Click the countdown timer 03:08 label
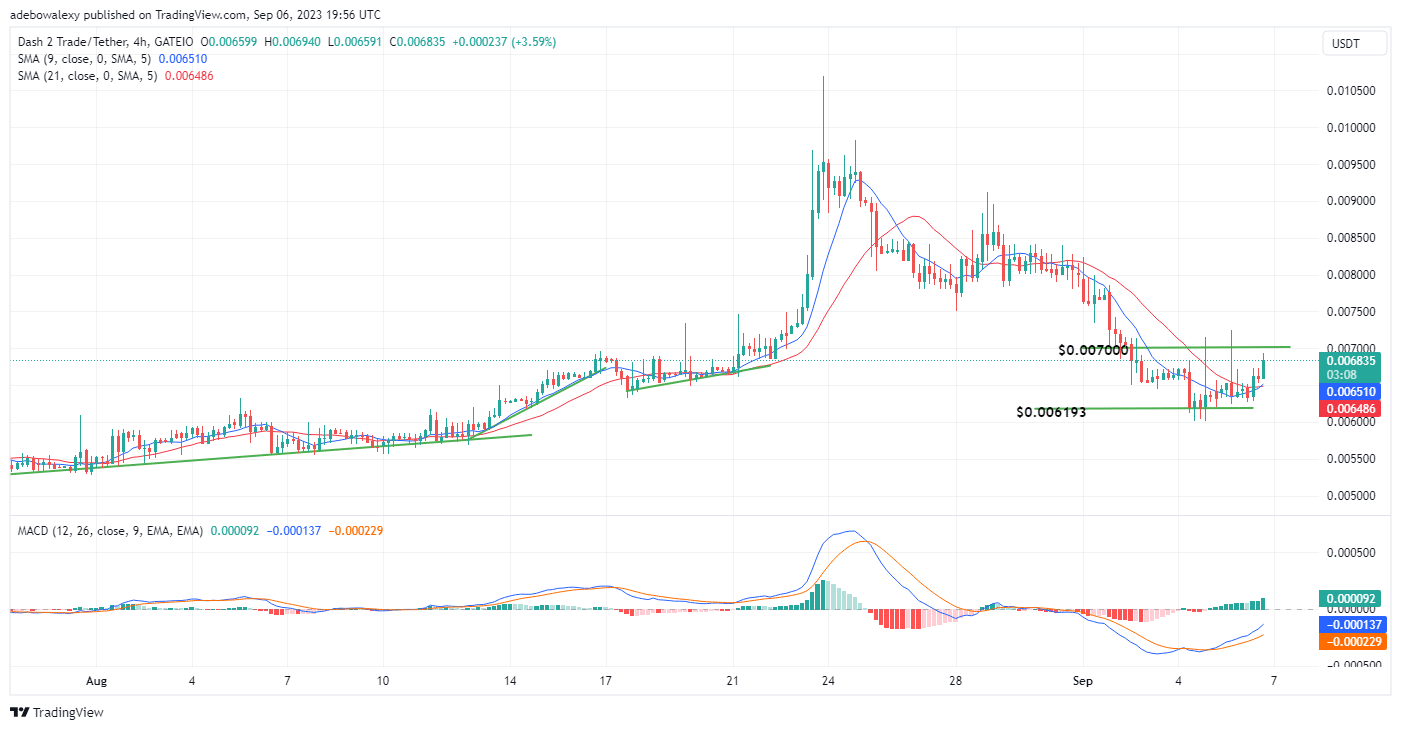1401x730 pixels. tap(1342, 375)
